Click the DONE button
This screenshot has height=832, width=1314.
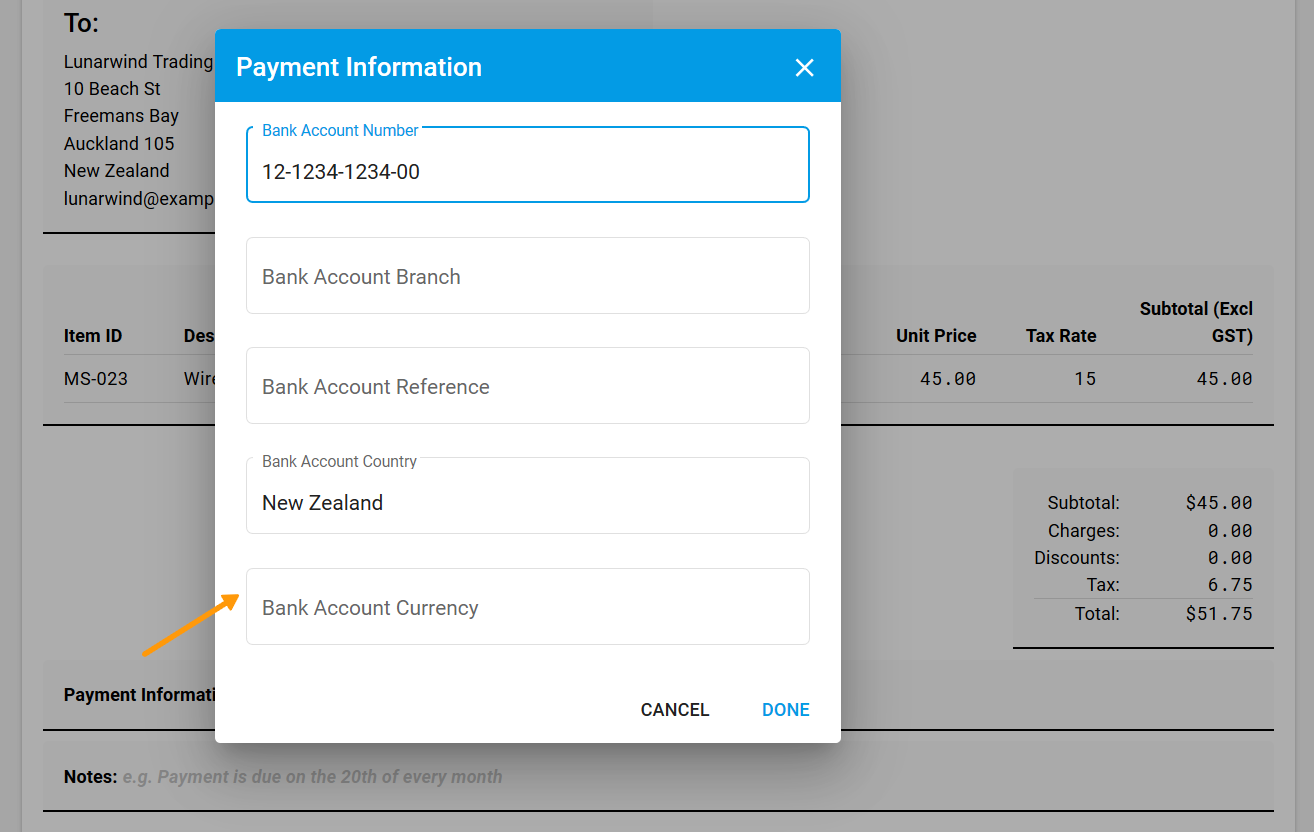[785, 709]
